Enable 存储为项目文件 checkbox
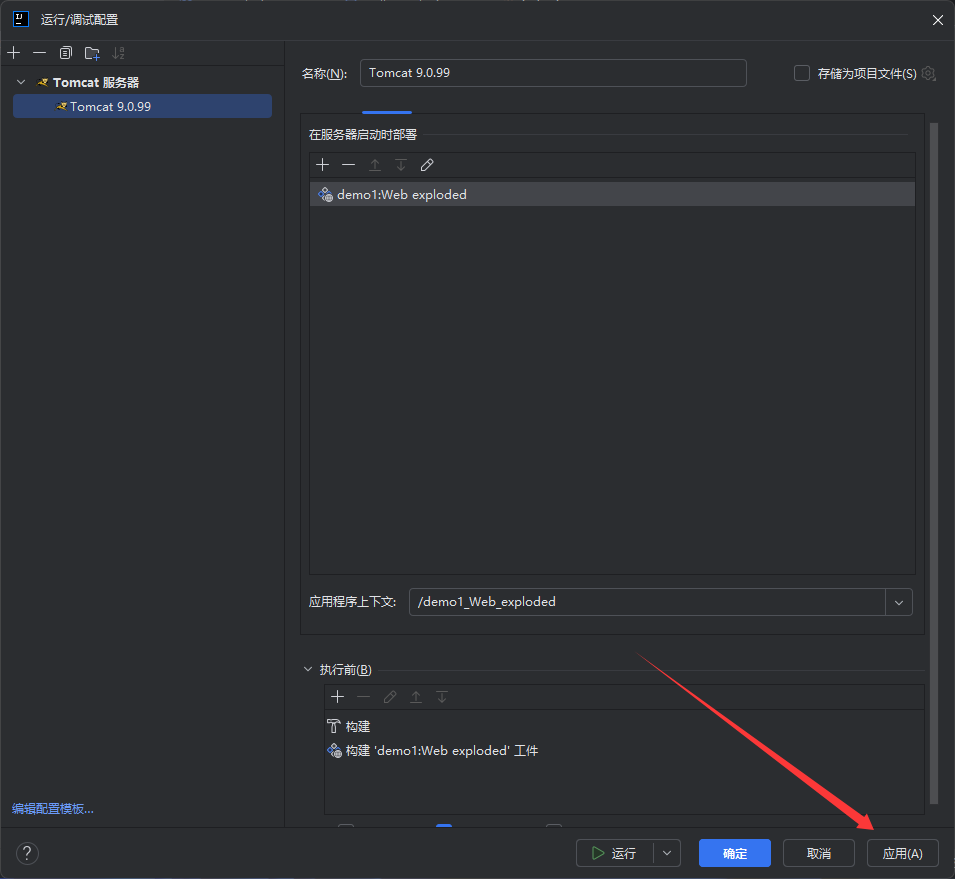This screenshot has width=955, height=879. [x=802, y=74]
